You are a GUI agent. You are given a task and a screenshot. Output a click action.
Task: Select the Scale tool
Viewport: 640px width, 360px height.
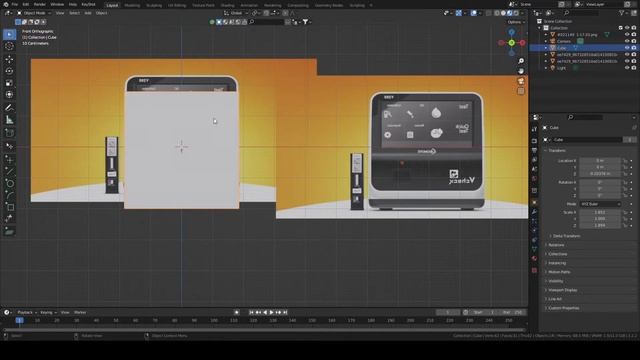pos(9,83)
